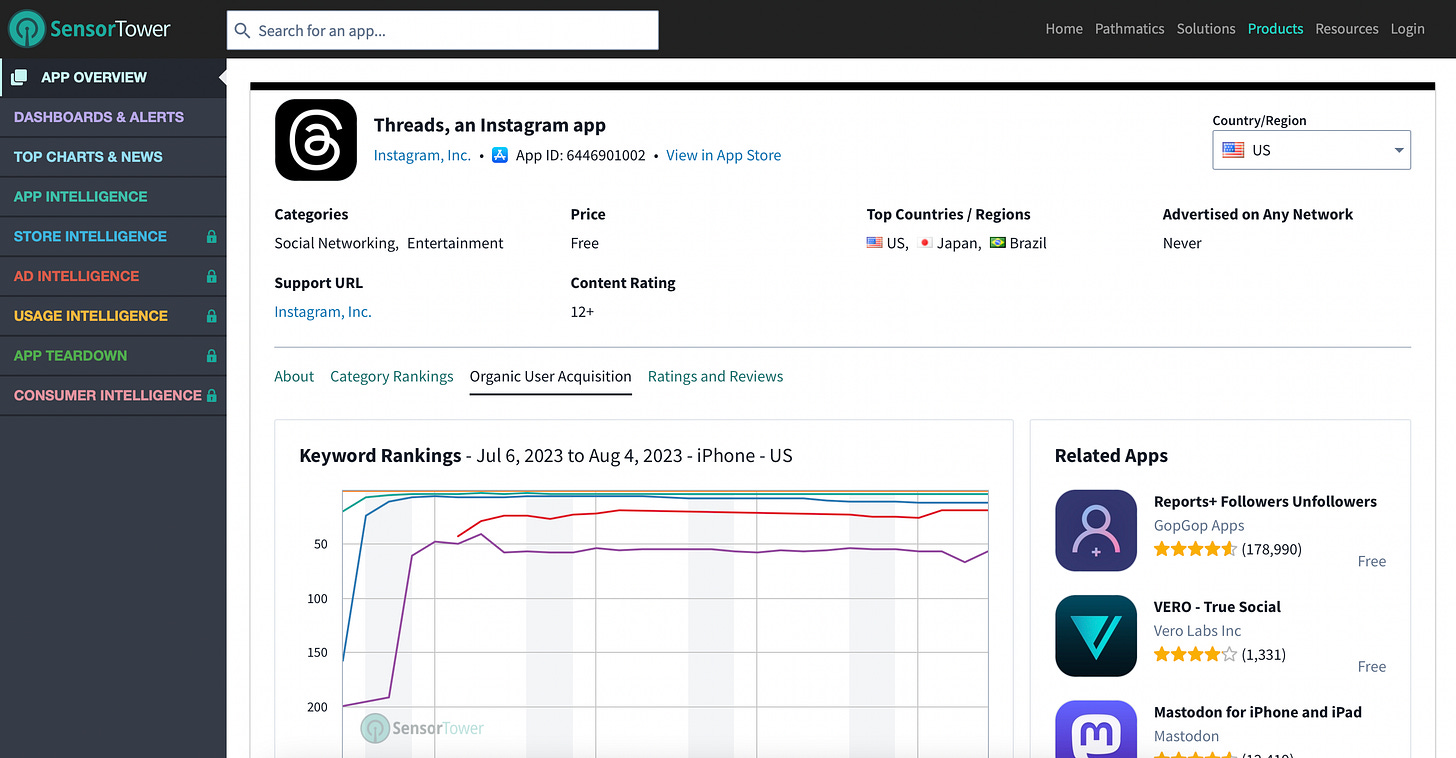
Task: Open the Instagram, Inc. support URL
Action: 323,312
